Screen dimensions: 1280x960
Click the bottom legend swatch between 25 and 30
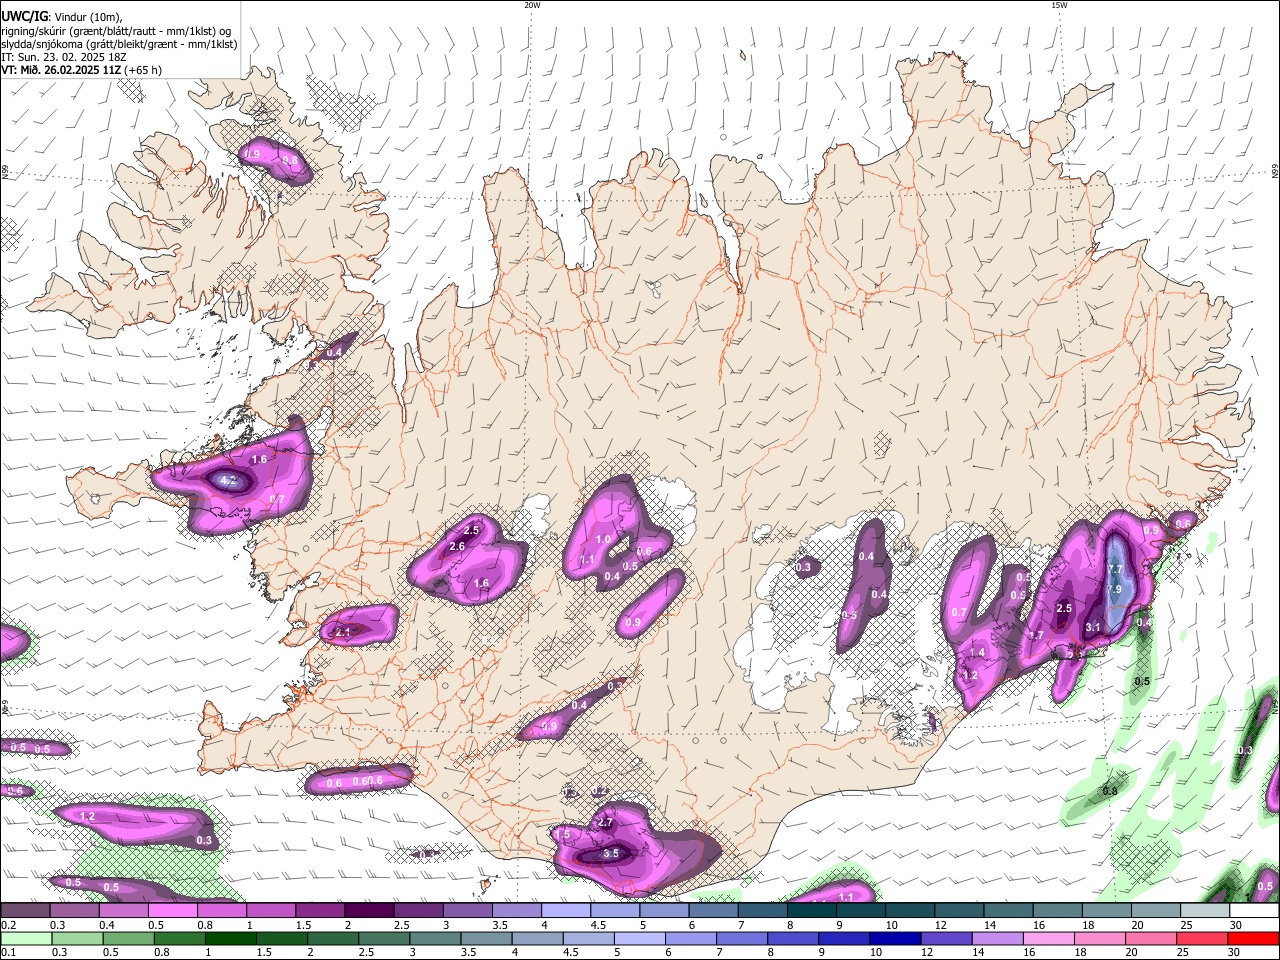(1202, 938)
